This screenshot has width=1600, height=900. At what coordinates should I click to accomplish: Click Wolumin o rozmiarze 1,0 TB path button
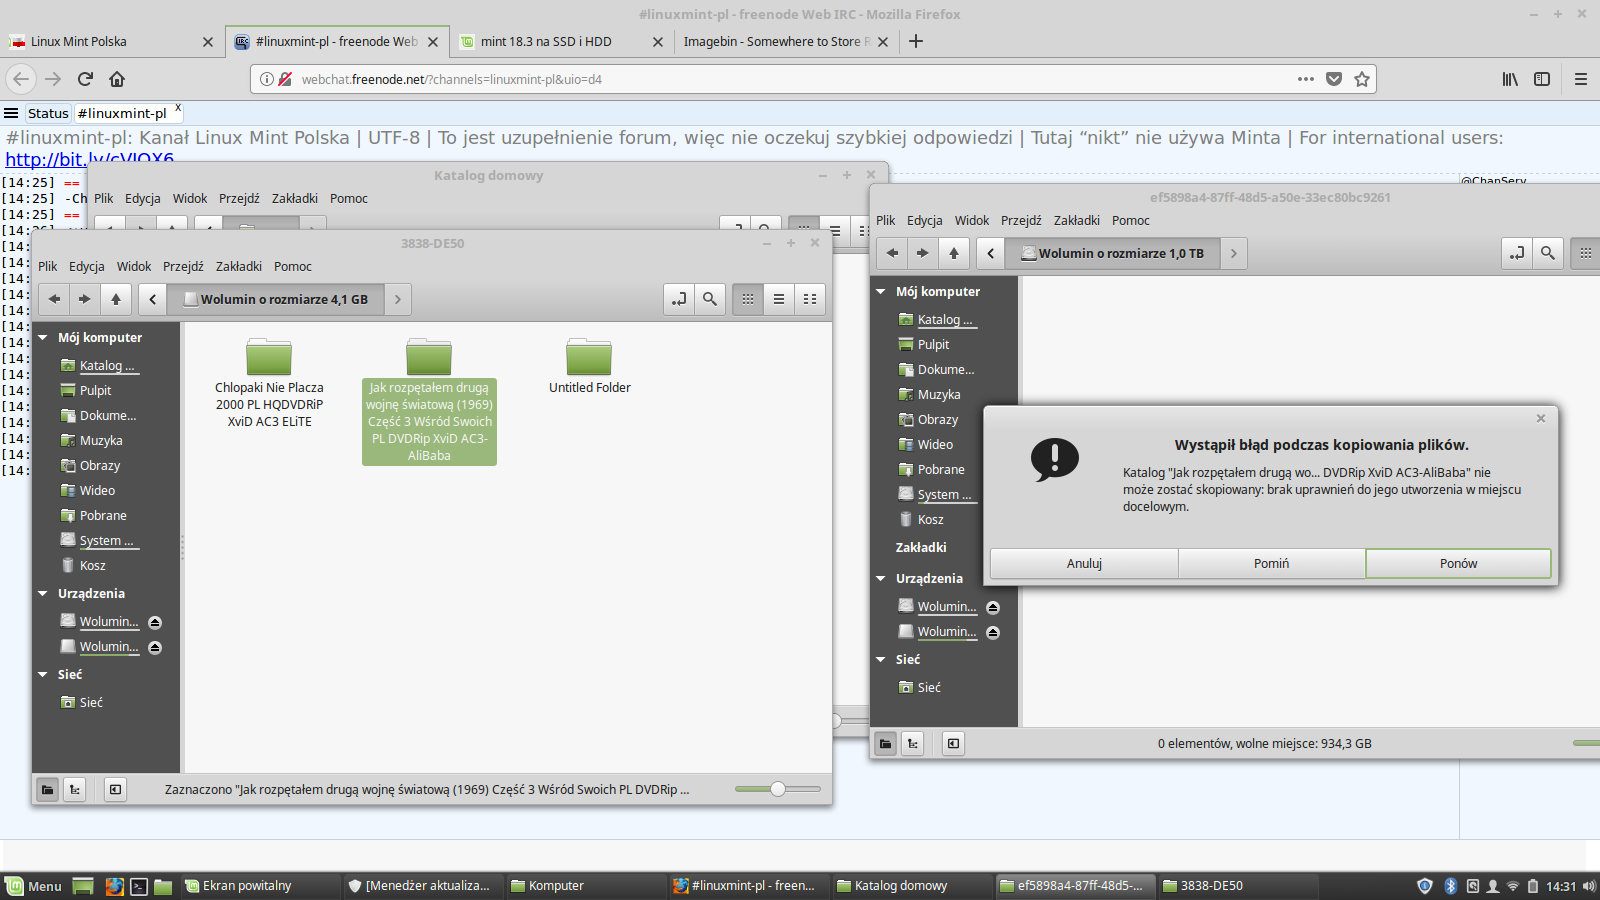[1112, 253]
